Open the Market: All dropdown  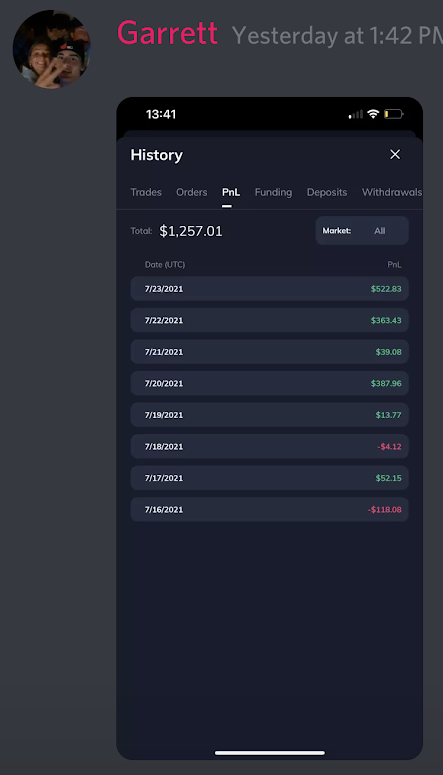pyautogui.click(x=362, y=230)
